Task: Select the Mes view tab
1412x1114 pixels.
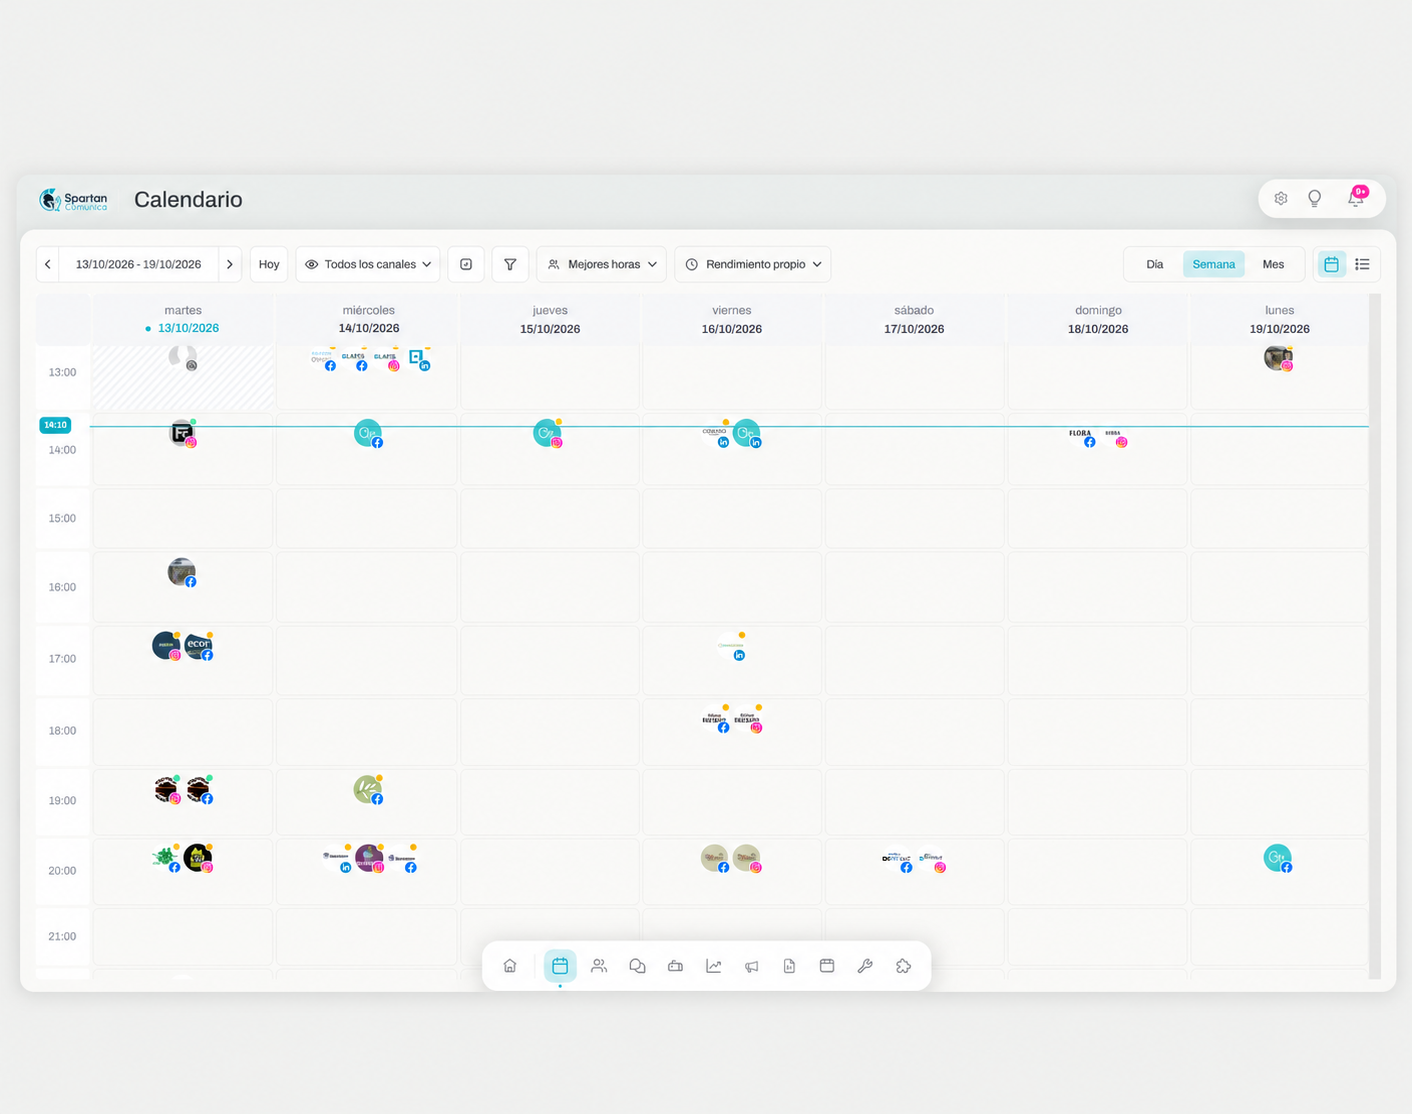Action: (1273, 264)
